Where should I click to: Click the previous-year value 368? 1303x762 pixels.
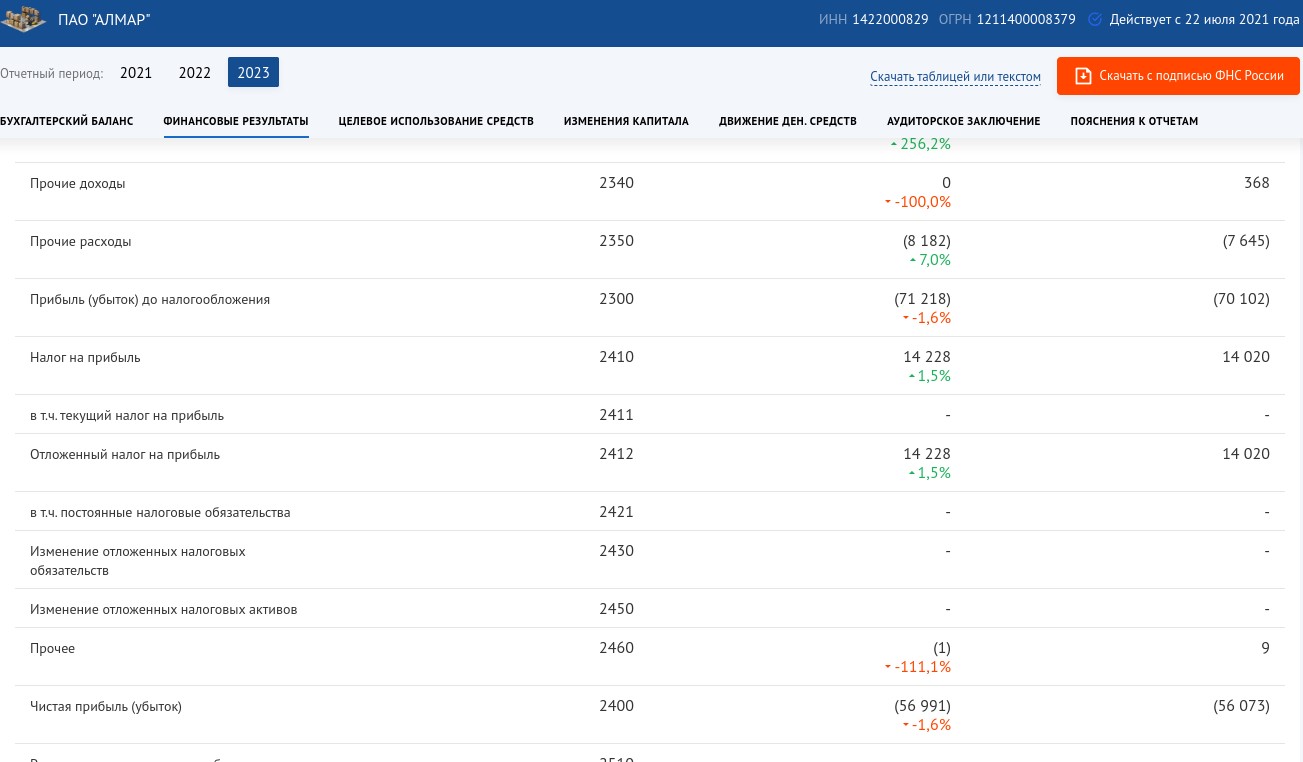pyautogui.click(x=1257, y=183)
